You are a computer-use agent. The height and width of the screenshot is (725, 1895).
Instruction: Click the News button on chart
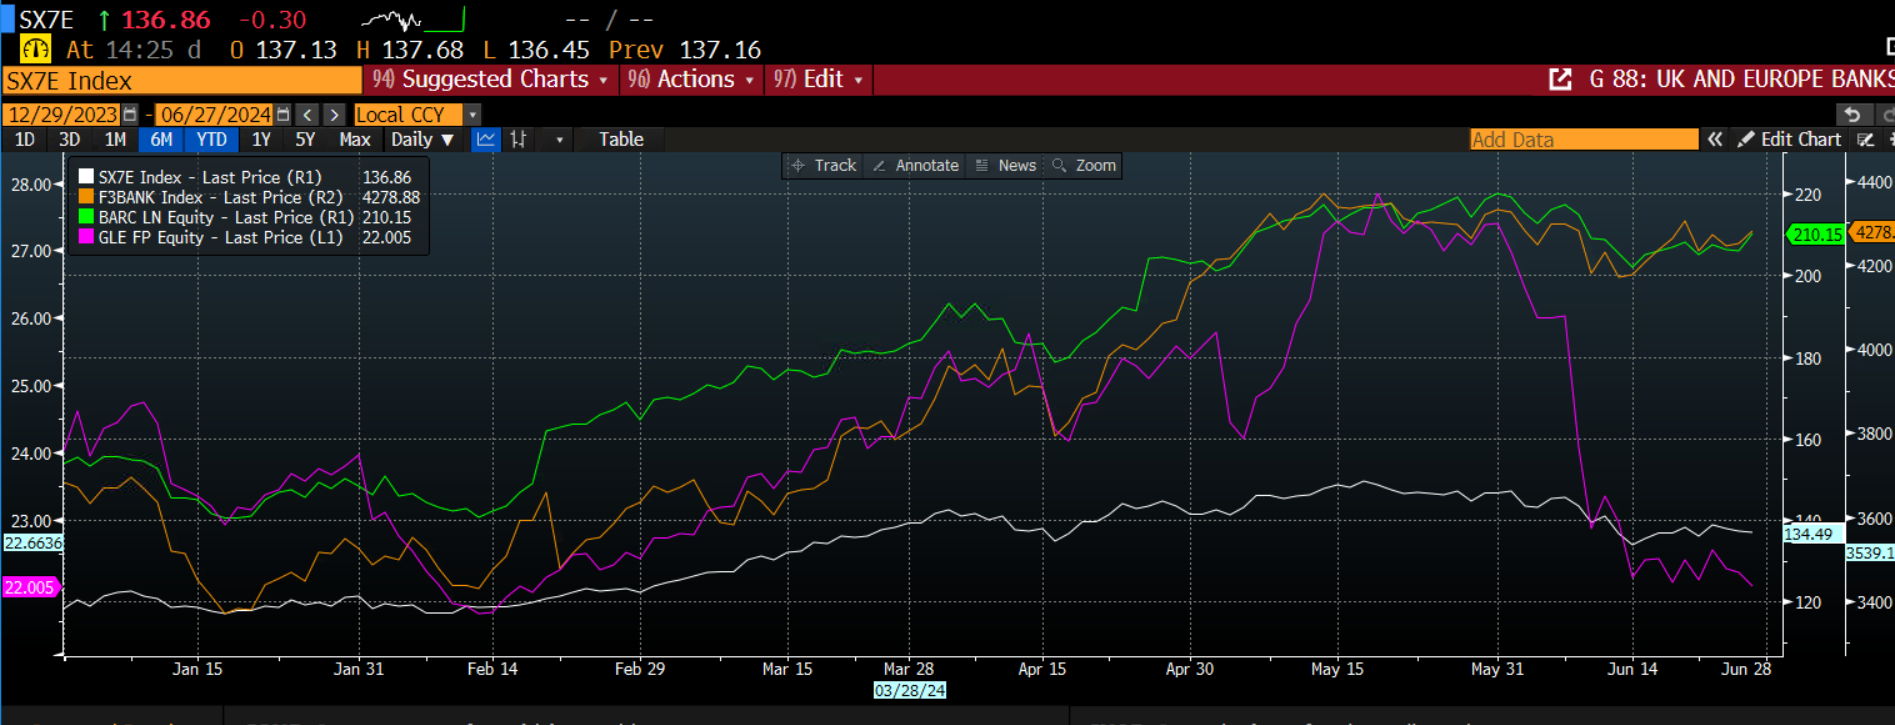coord(1006,166)
